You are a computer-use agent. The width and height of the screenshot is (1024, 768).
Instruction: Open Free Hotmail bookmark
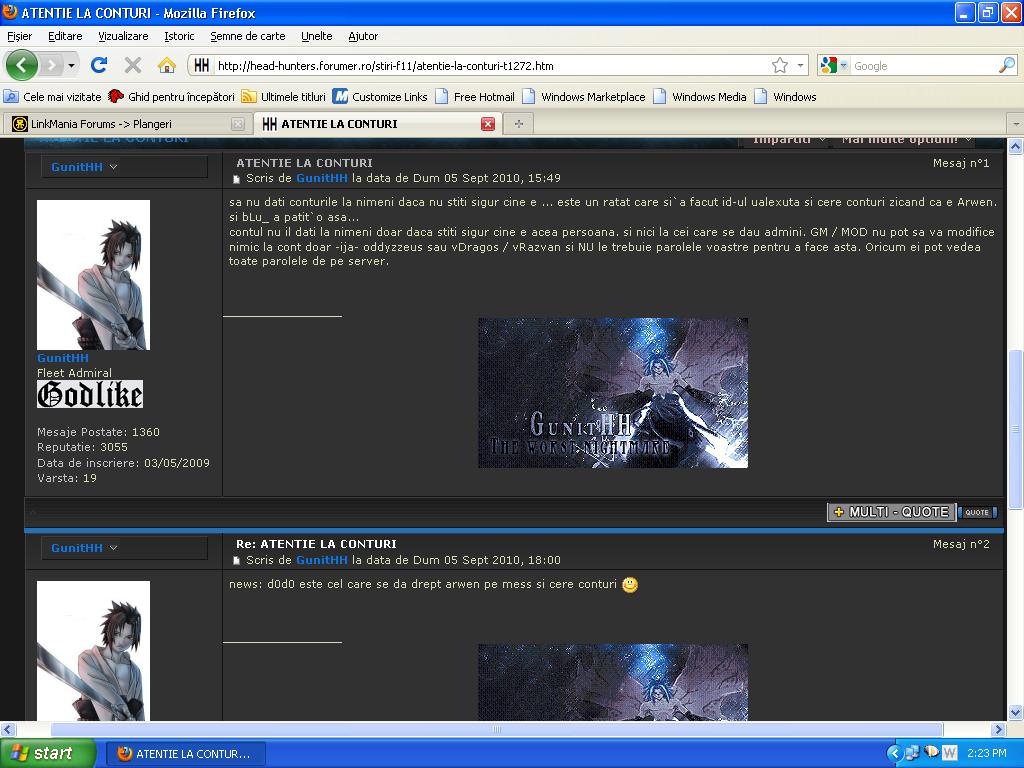coord(475,97)
